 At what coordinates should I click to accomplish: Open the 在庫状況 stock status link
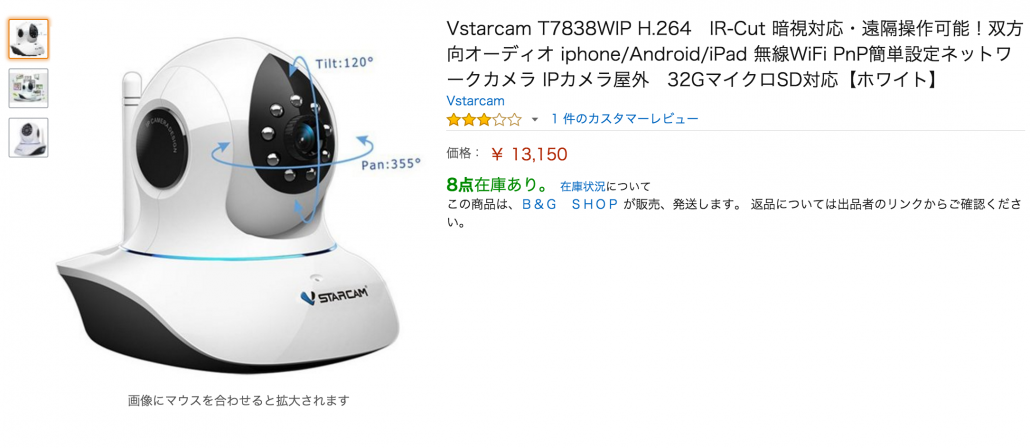pyautogui.click(x=583, y=186)
